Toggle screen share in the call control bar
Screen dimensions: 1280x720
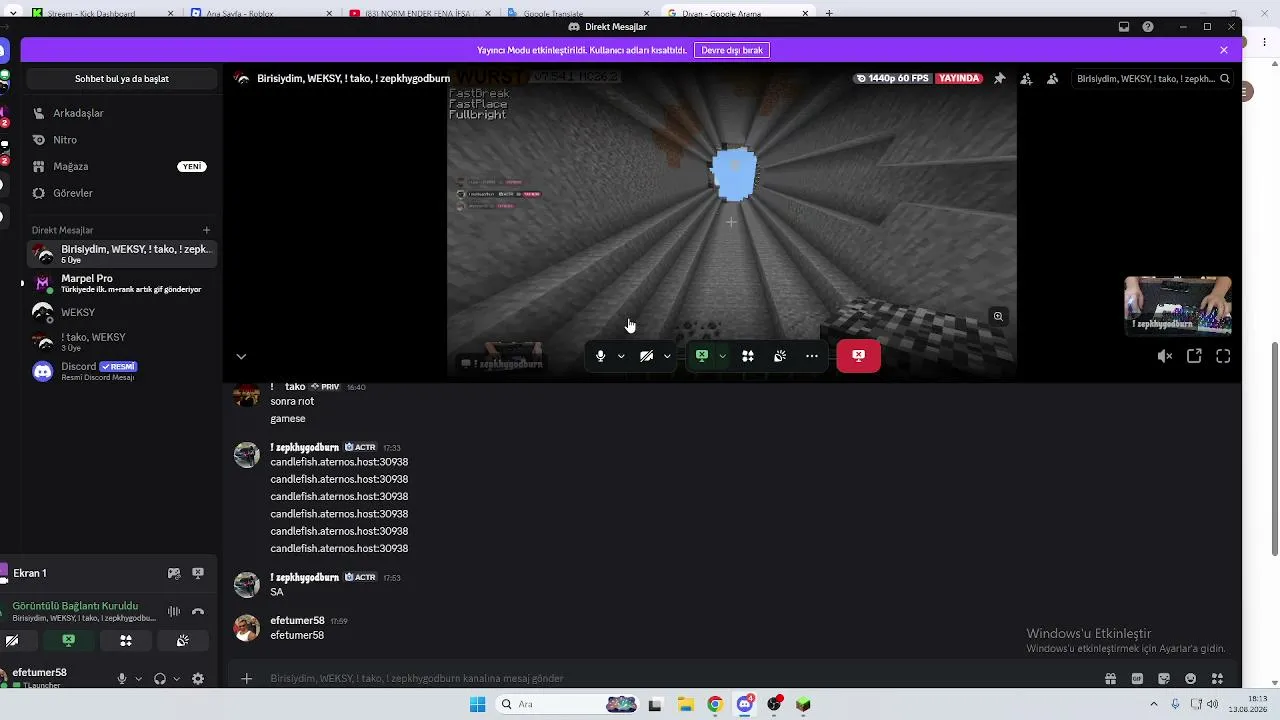(702, 356)
